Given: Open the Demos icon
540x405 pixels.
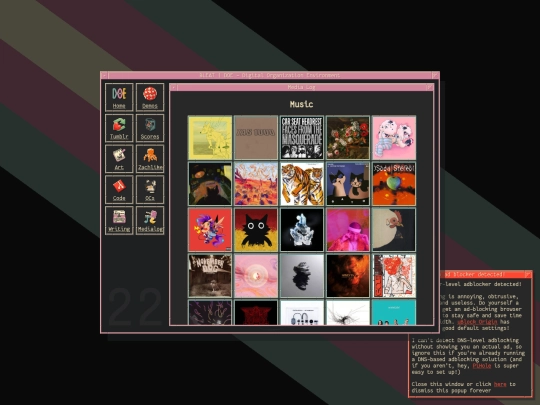Looking at the screenshot, I should pyautogui.click(x=150, y=97).
